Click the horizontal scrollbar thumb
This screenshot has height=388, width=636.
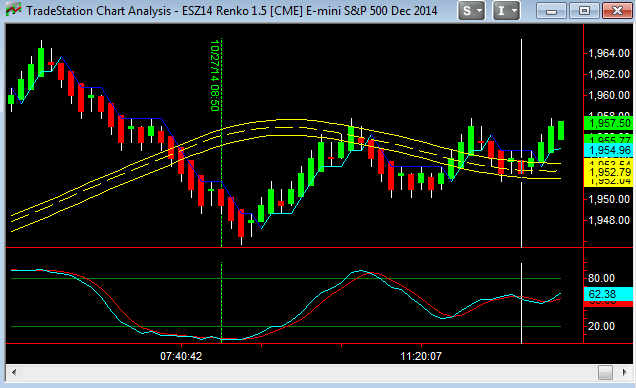(605, 372)
